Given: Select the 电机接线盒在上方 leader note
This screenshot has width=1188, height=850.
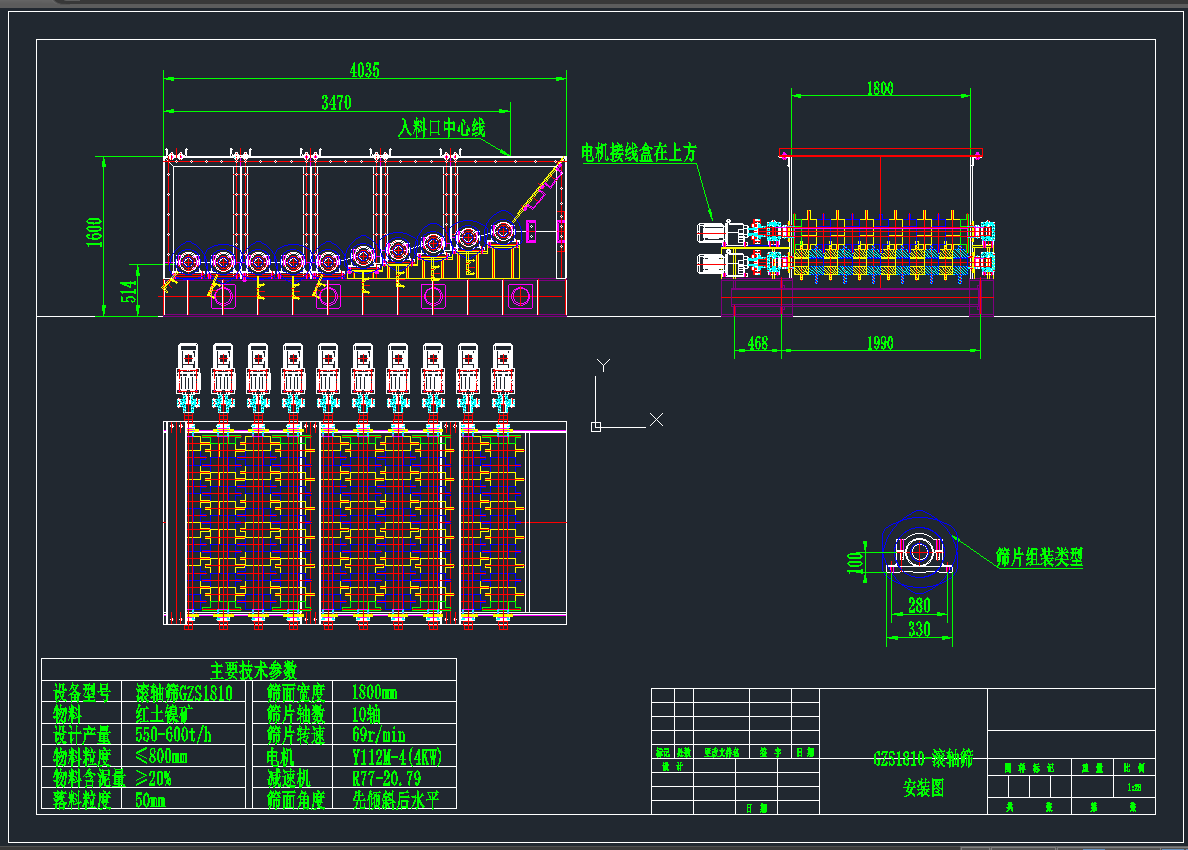Looking at the screenshot, I should [639, 152].
